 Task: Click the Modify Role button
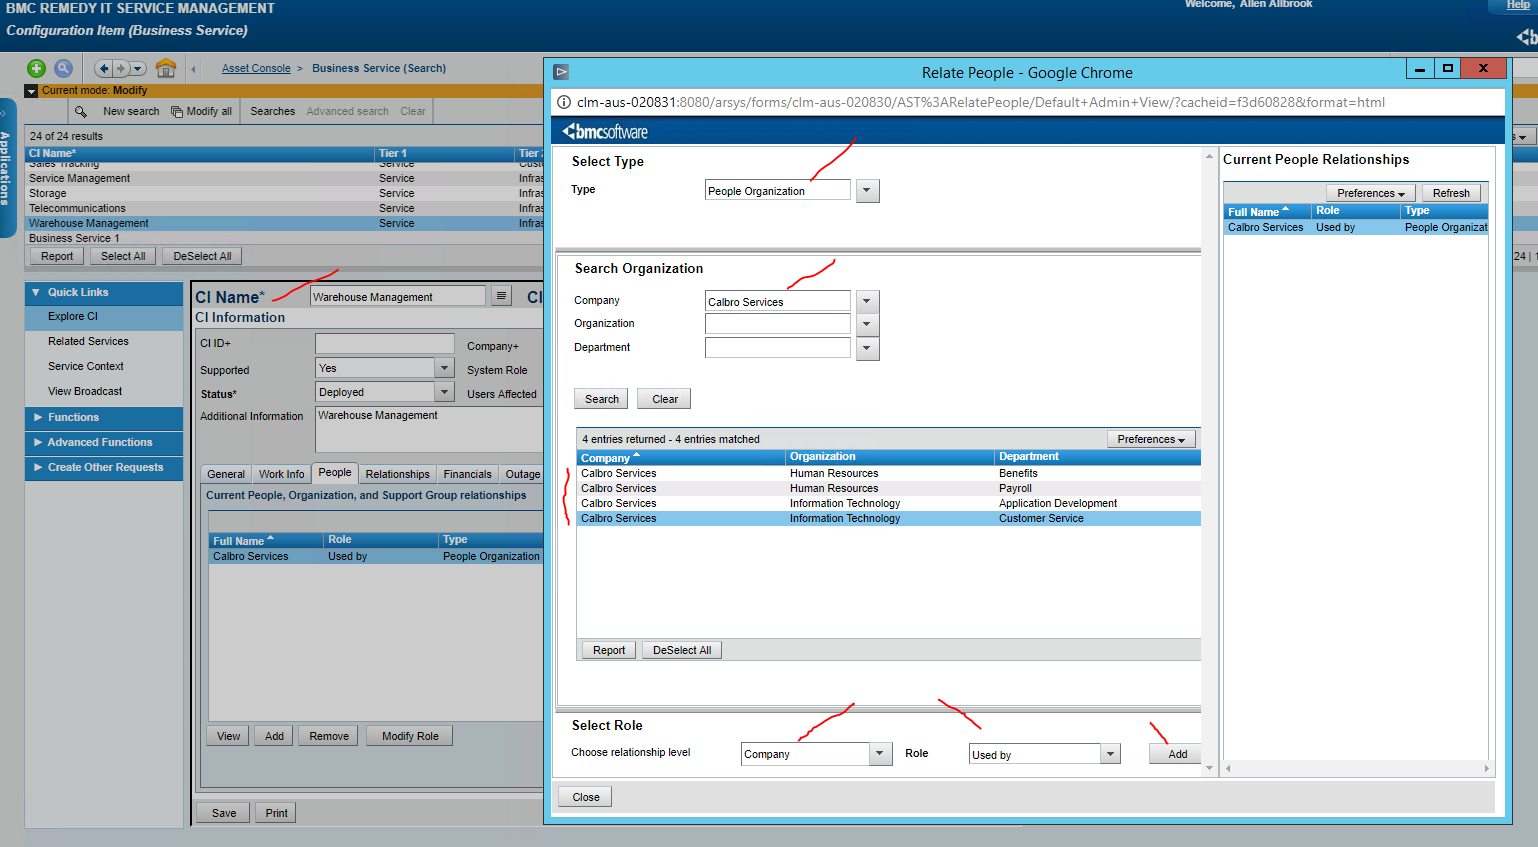click(410, 736)
